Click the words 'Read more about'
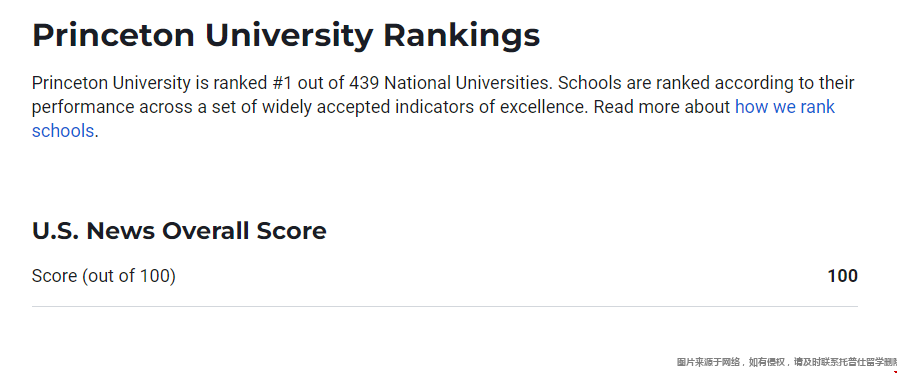Viewport: 897px width, 373px height. click(x=662, y=107)
